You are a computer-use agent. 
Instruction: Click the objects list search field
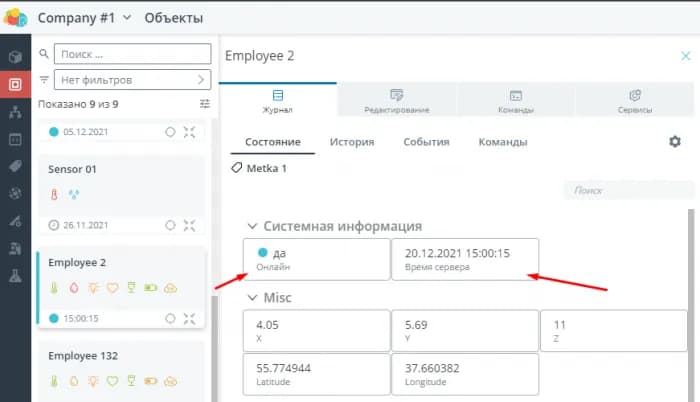tap(132, 53)
